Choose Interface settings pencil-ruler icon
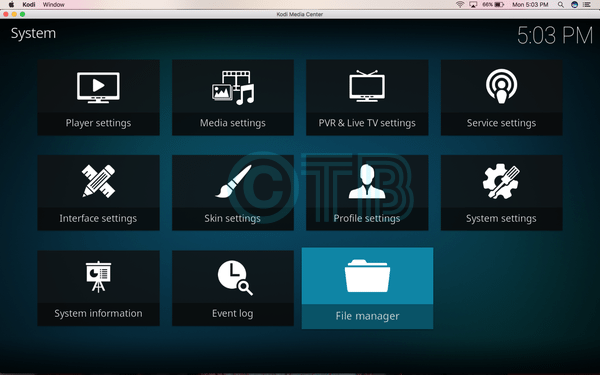The width and height of the screenshot is (600, 375). 98,181
